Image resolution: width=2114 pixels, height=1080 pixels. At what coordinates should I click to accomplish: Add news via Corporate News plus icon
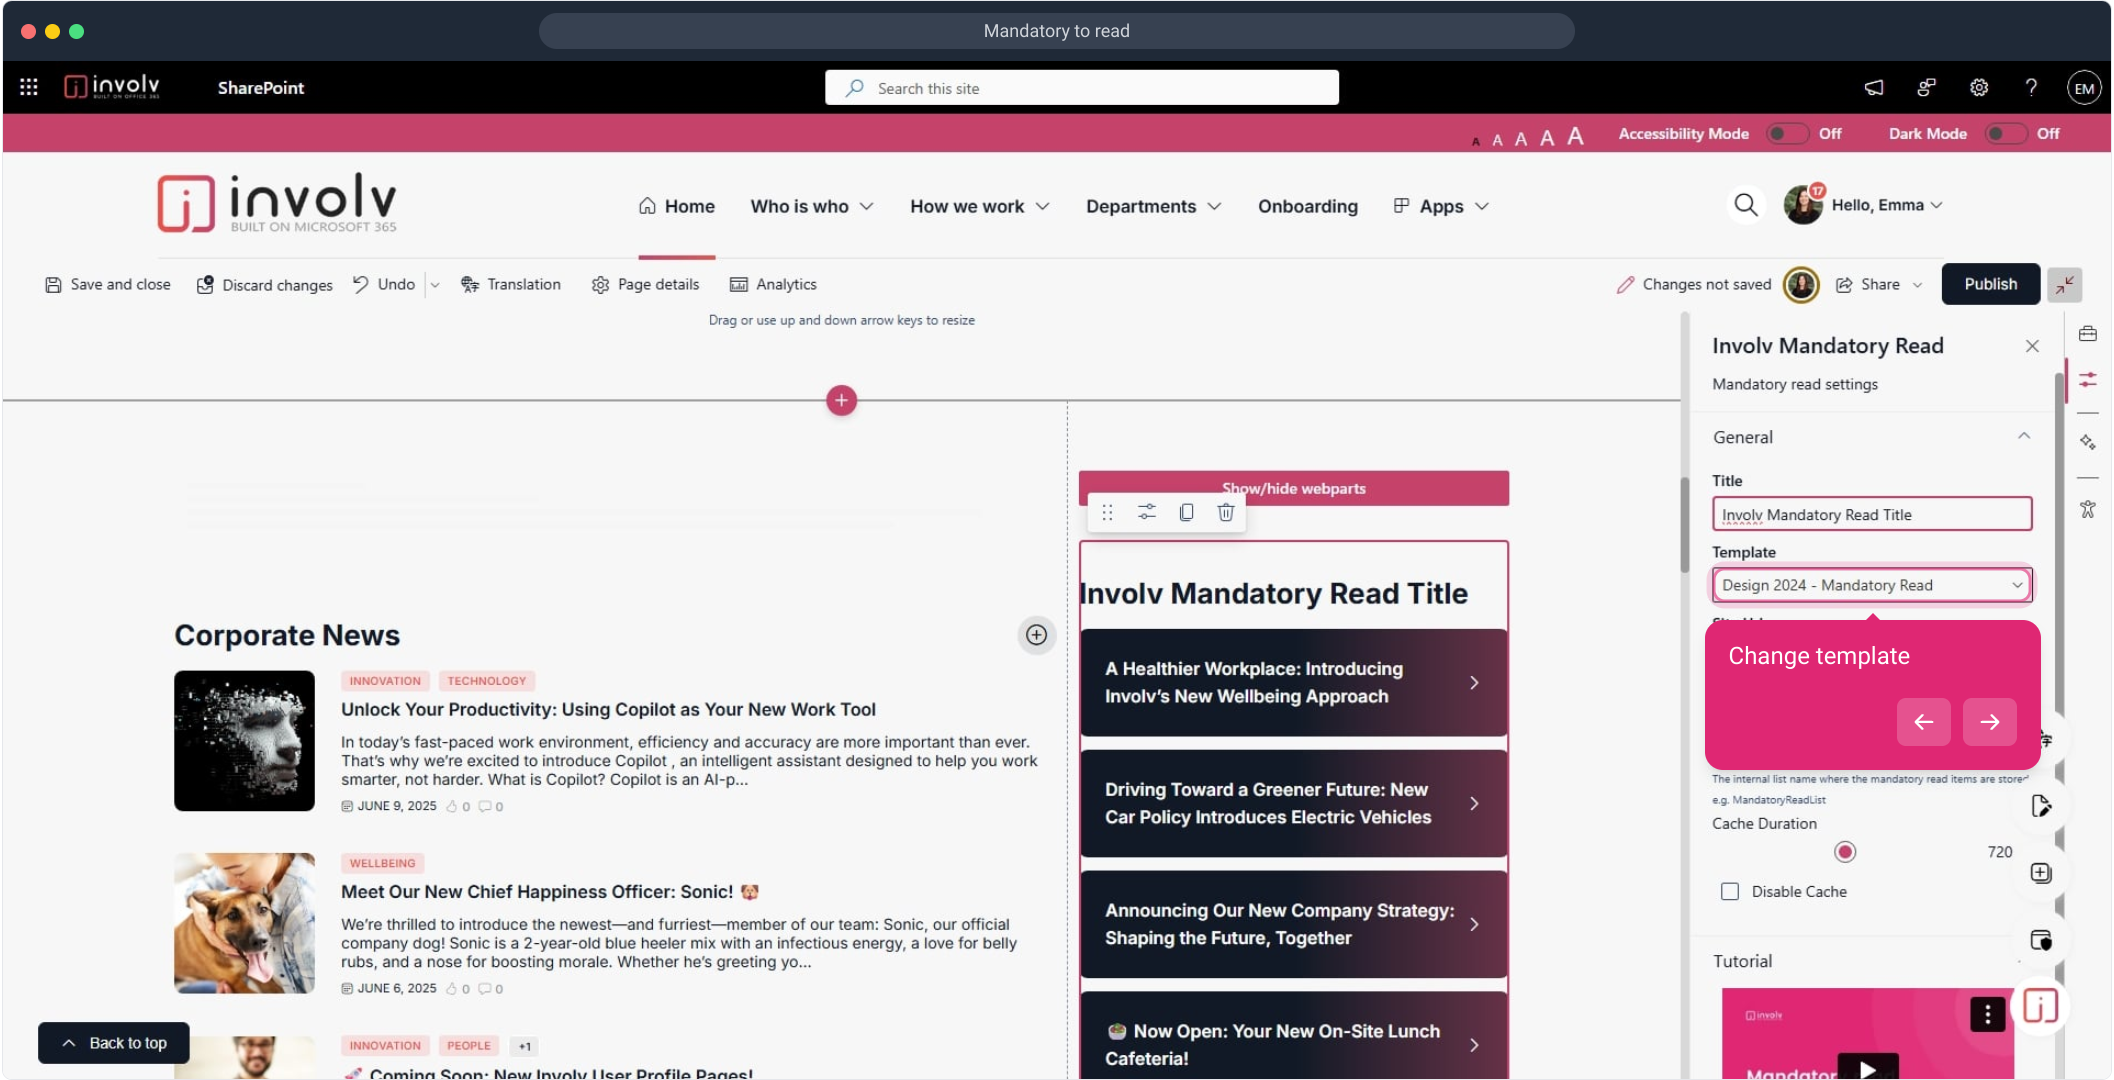(x=1037, y=635)
